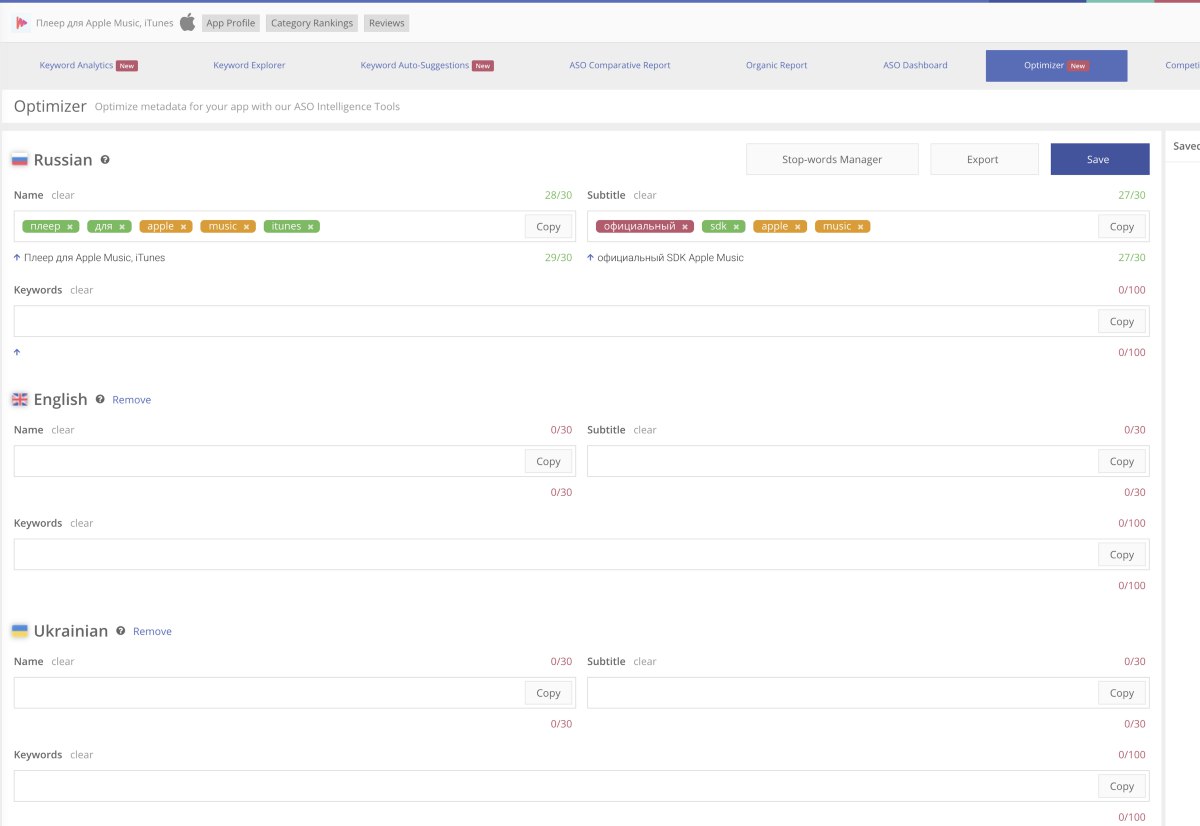Open Reviews

click(387, 23)
